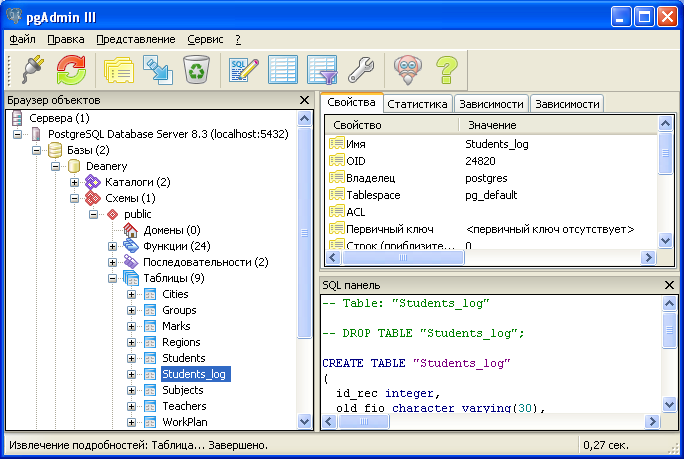This screenshot has width=684, height=459.
Task: Click the Таблицы tables icon
Action: pyautogui.click(x=131, y=278)
